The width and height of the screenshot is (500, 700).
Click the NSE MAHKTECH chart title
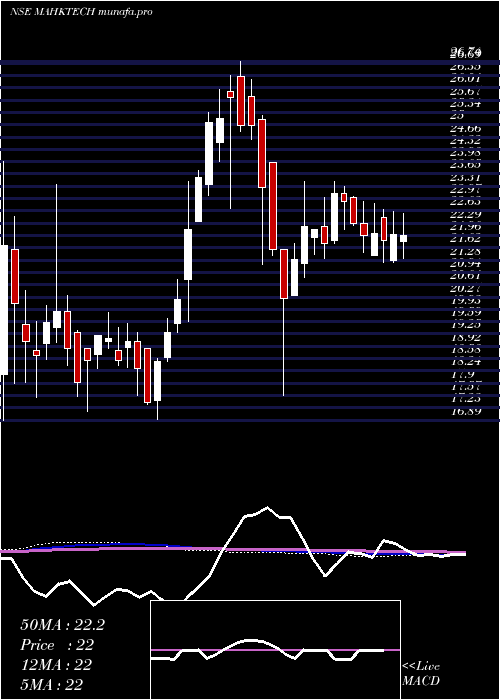point(81,12)
